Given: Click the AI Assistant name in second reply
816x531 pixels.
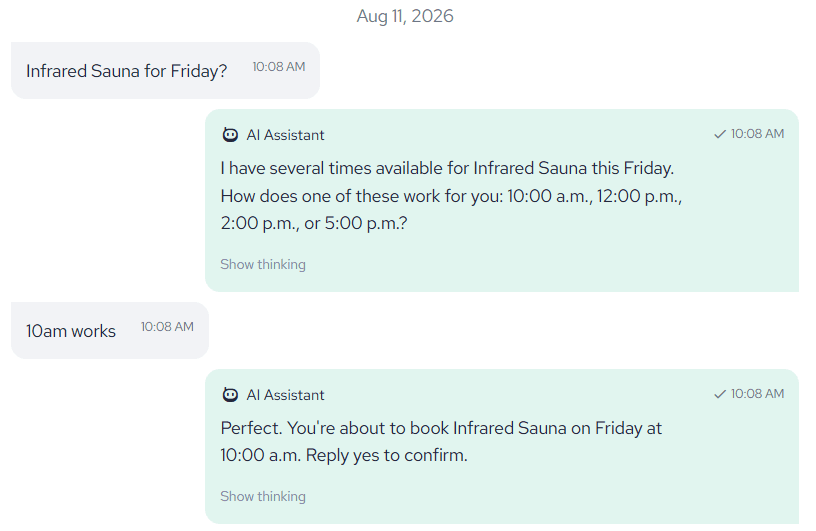Looking at the screenshot, I should tap(285, 395).
